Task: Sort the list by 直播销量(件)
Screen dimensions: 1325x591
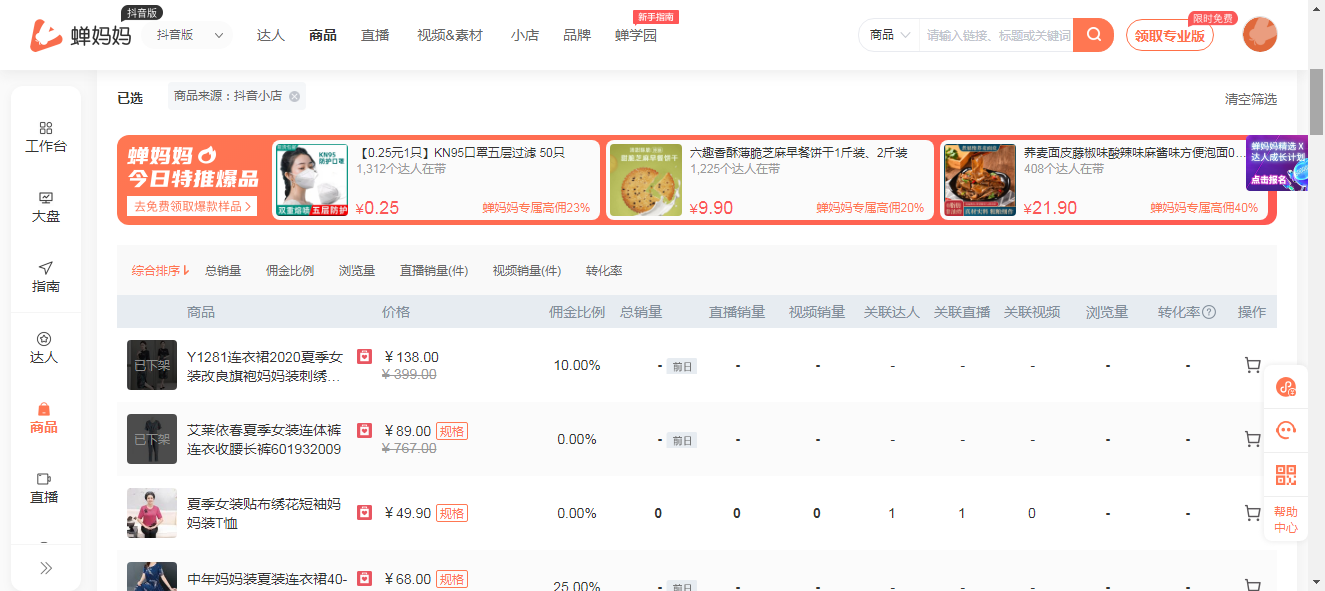Action: point(434,271)
